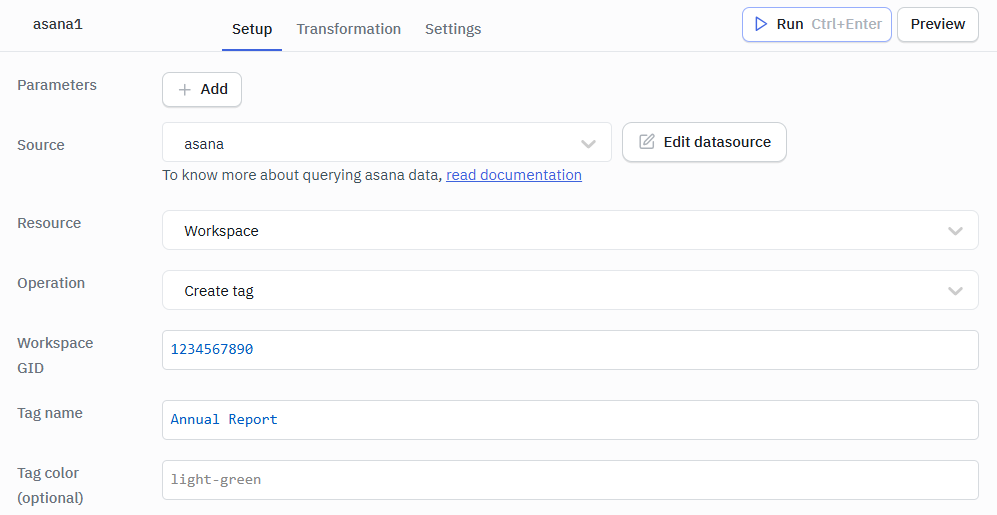Click the pencil icon in Edit datasource

click(647, 142)
